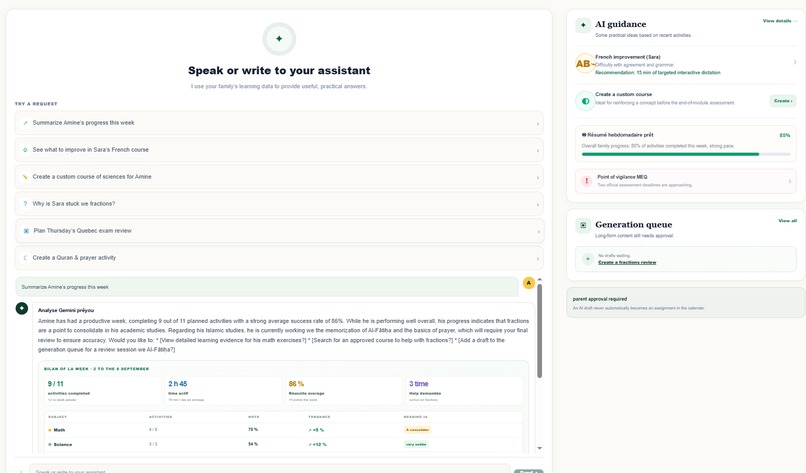Click the chat area vertical scrollbar thumb
This screenshot has width=806, height=473.
click(539, 331)
